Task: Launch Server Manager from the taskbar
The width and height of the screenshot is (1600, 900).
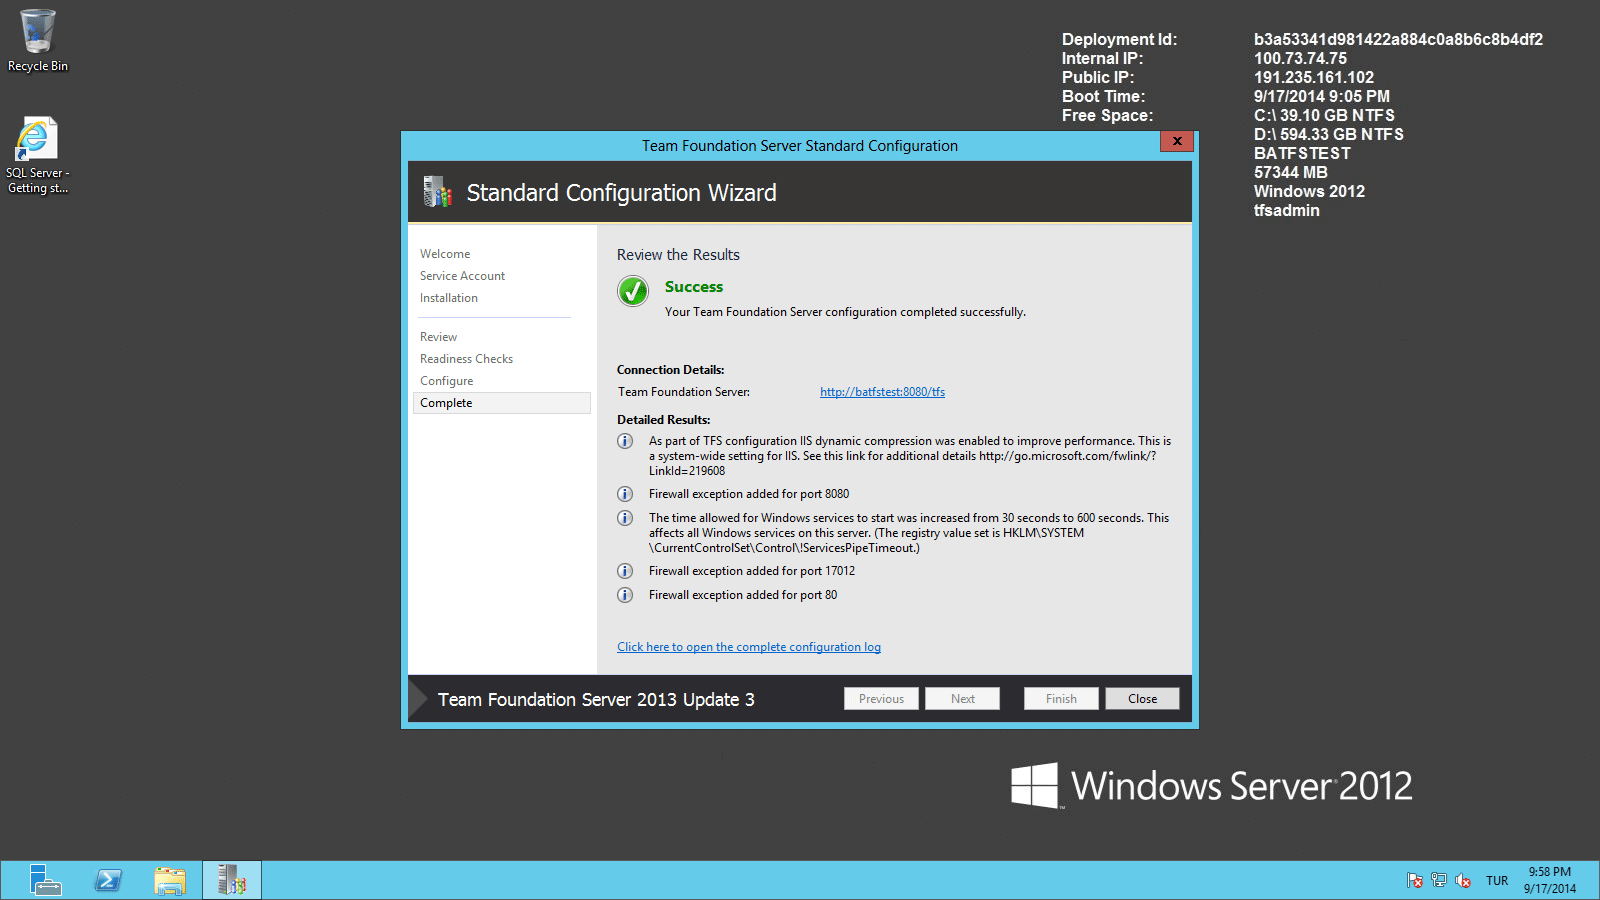Action: pos(44,880)
